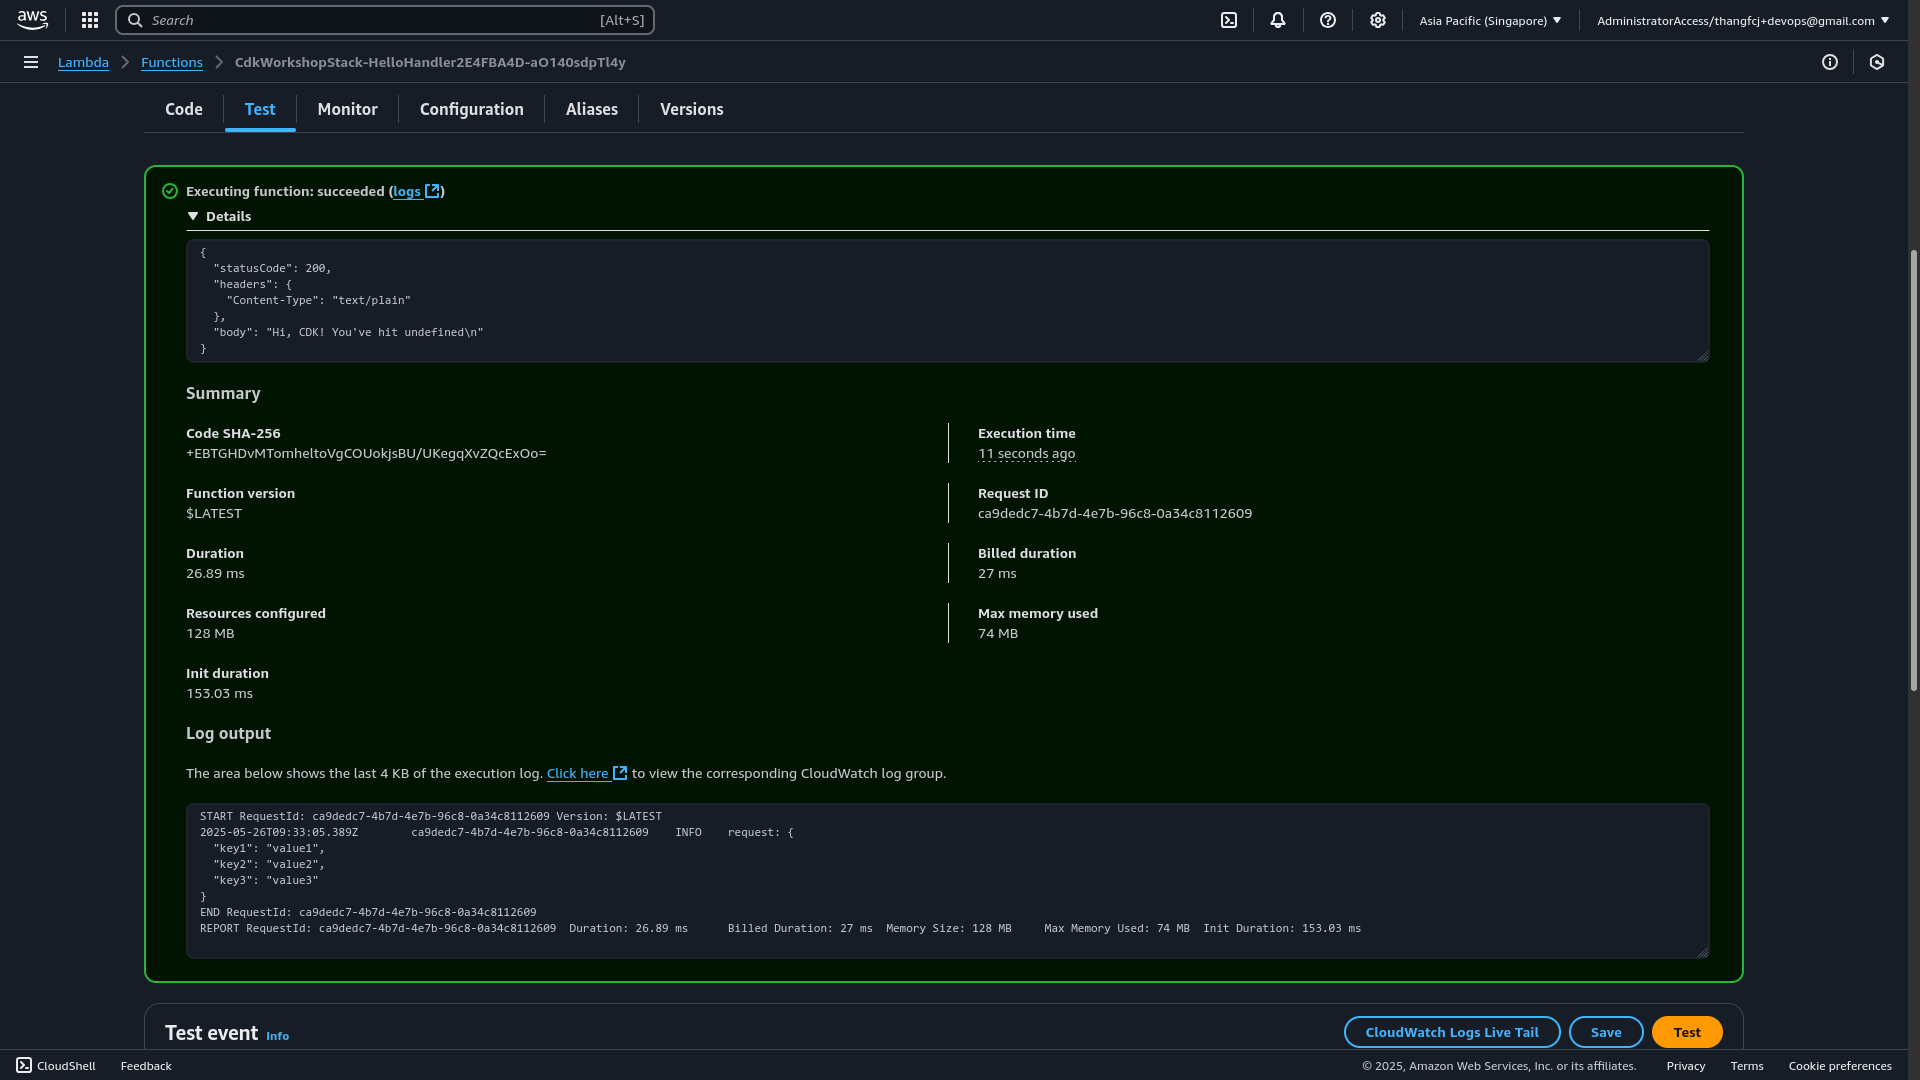The width and height of the screenshot is (1920, 1080).
Task: Focus the AWS search field
Action: (x=385, y=20)
